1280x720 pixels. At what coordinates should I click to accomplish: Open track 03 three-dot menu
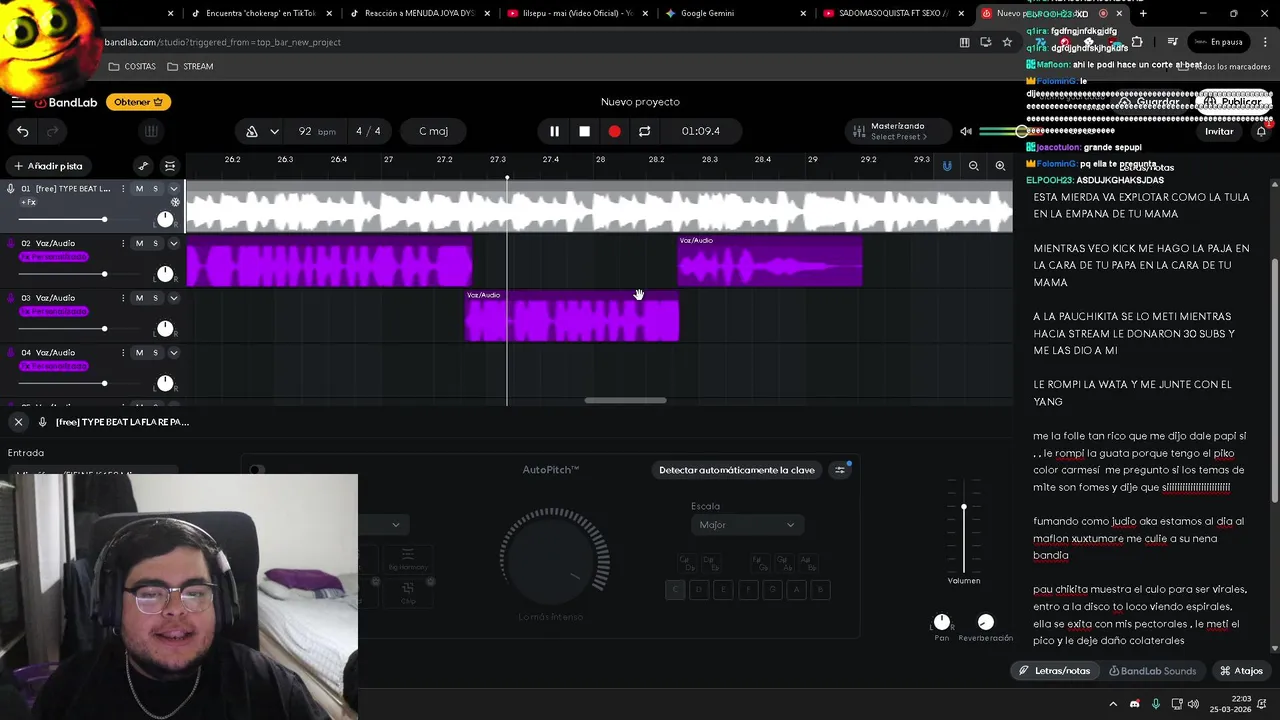point(123,298)
